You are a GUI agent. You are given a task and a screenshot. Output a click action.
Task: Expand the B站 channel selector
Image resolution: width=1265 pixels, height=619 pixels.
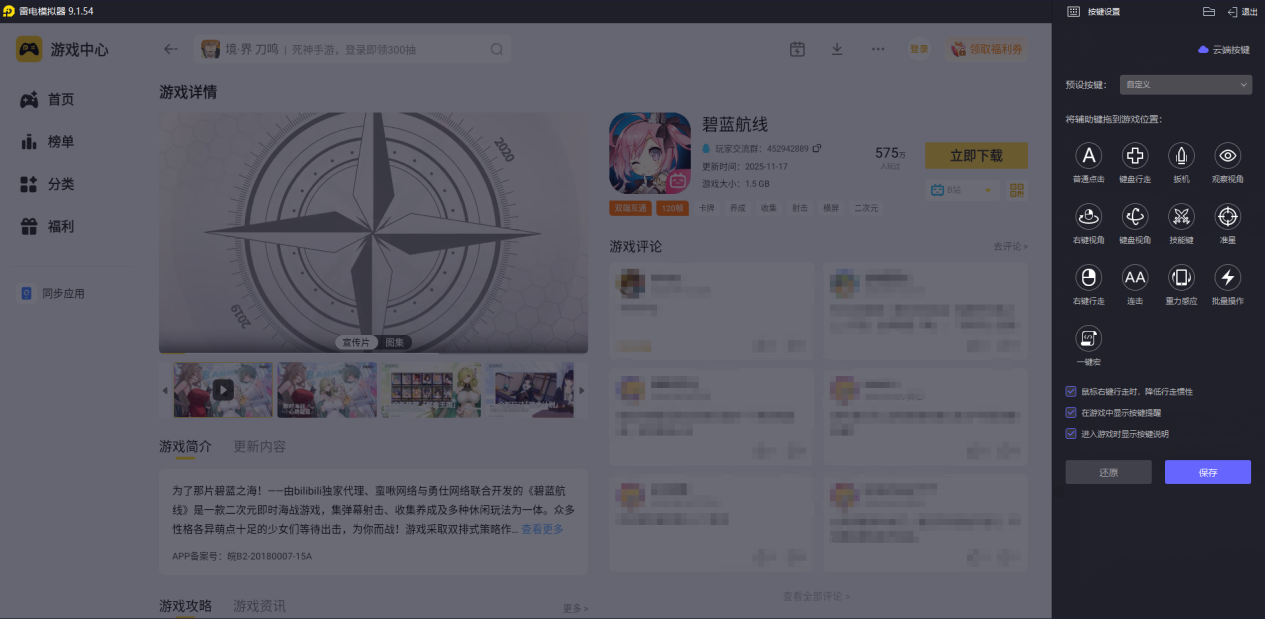click(x=962, y=190)
